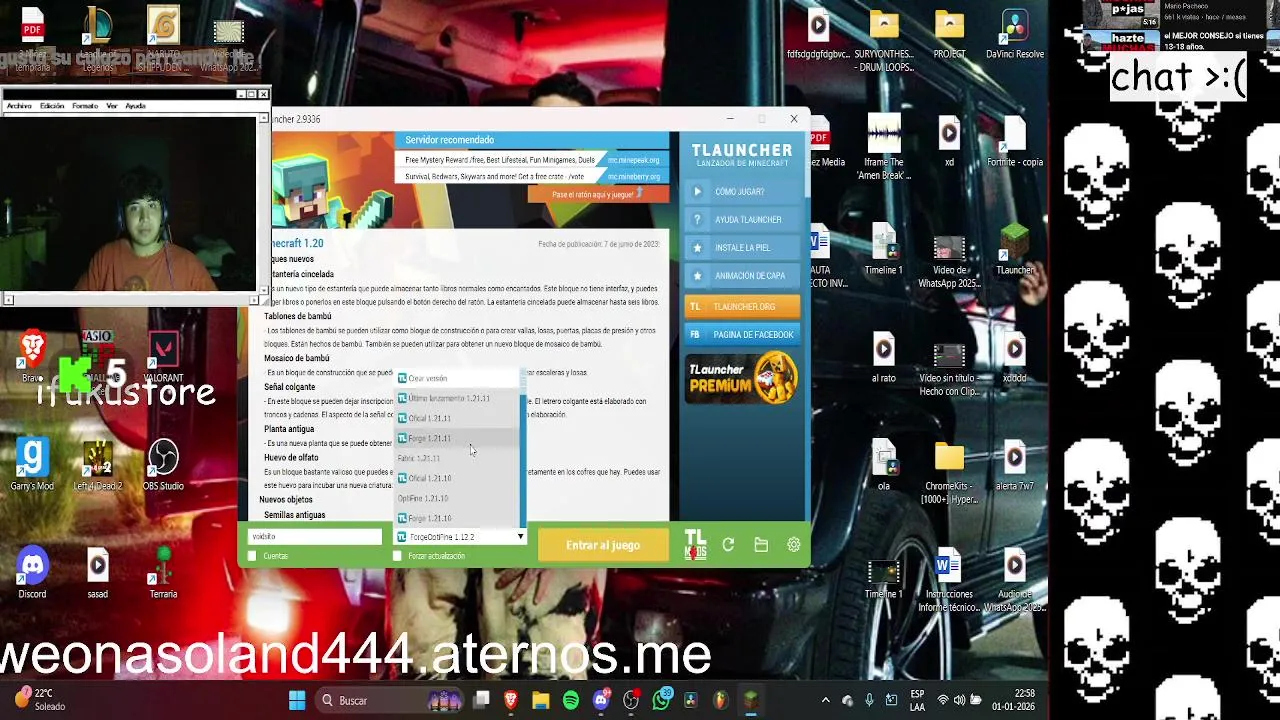Select the sasad file on desktop
The image size is (1280, 720).
98,572
